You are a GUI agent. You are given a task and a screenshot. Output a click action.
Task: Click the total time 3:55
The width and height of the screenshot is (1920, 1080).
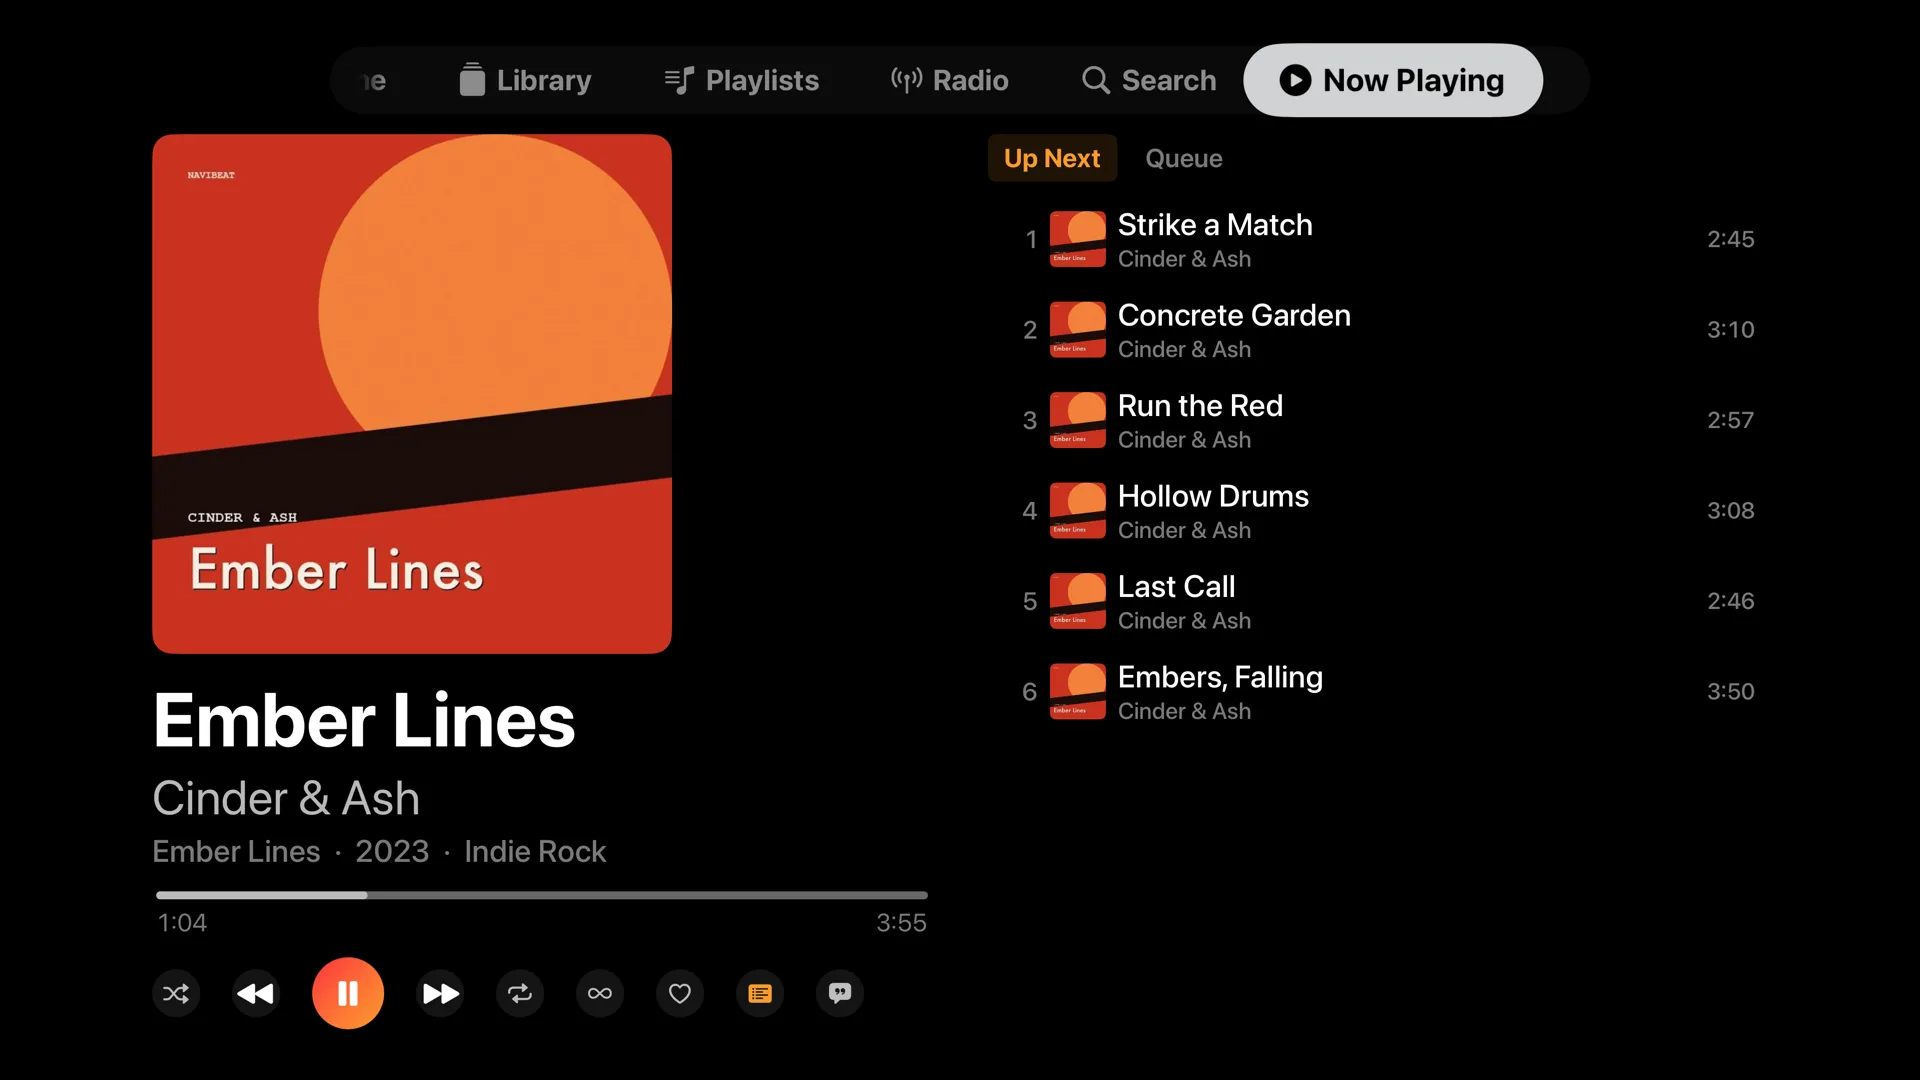pyautogui.click(x=901, y=923)
